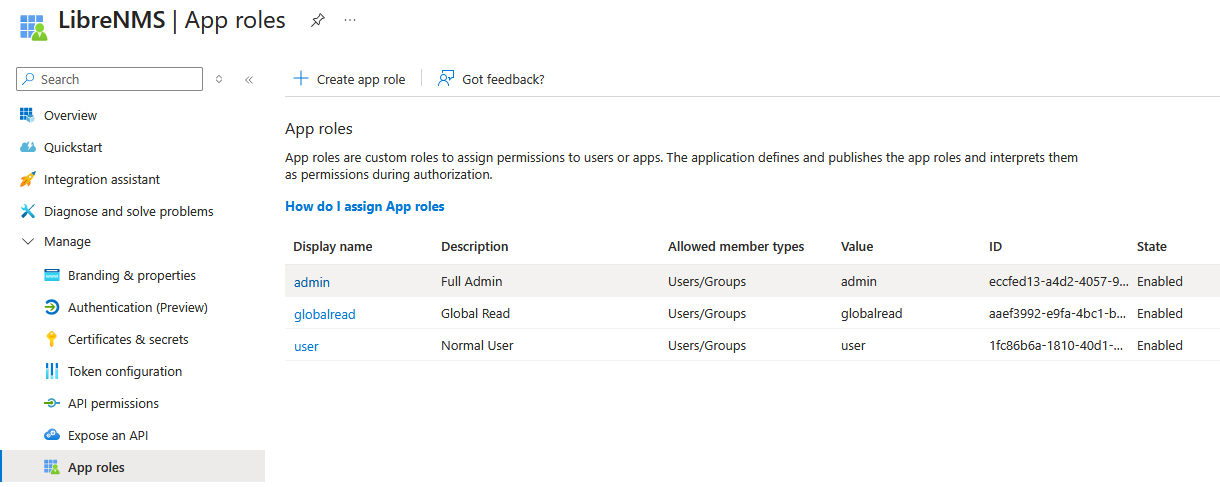
Task: Click the State column header
Action: [1152, 246]
